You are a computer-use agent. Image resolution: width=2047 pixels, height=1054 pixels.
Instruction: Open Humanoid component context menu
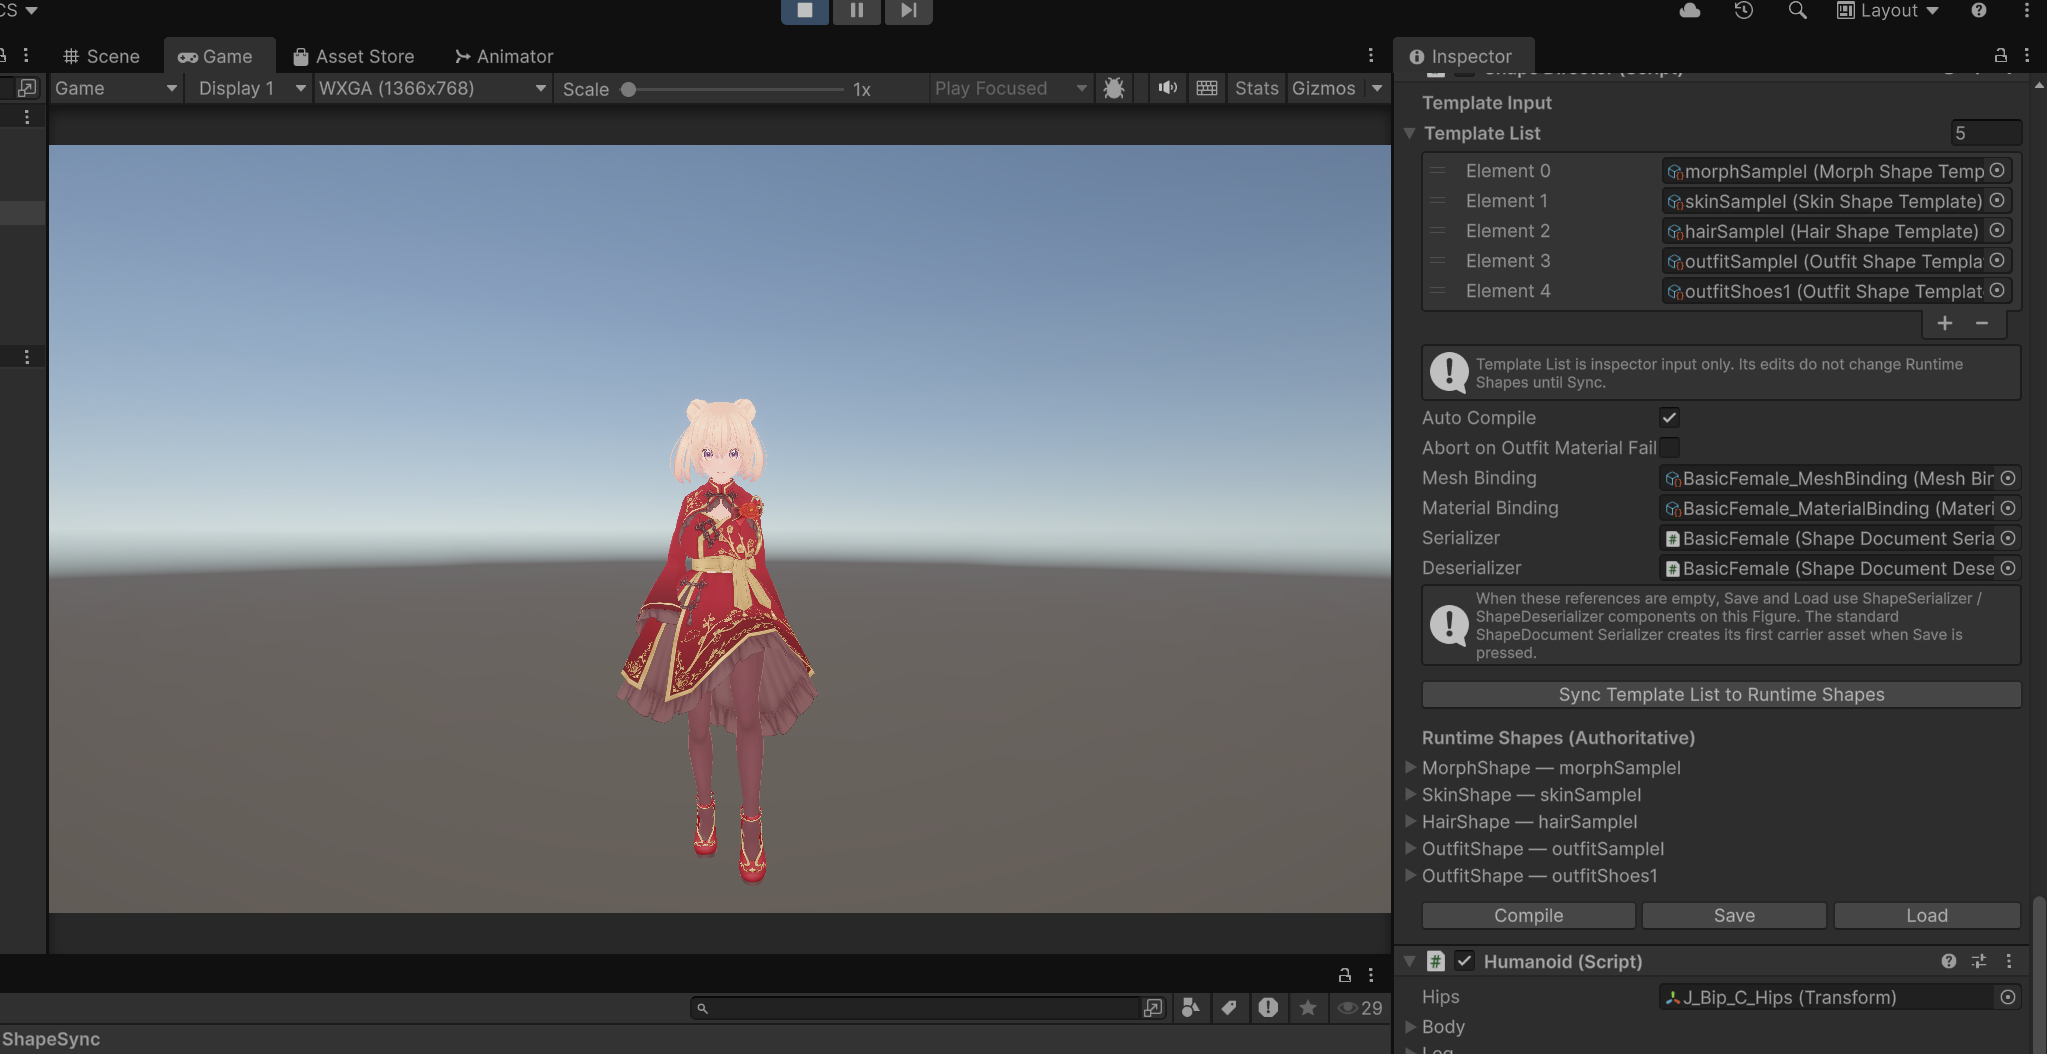2009,961
